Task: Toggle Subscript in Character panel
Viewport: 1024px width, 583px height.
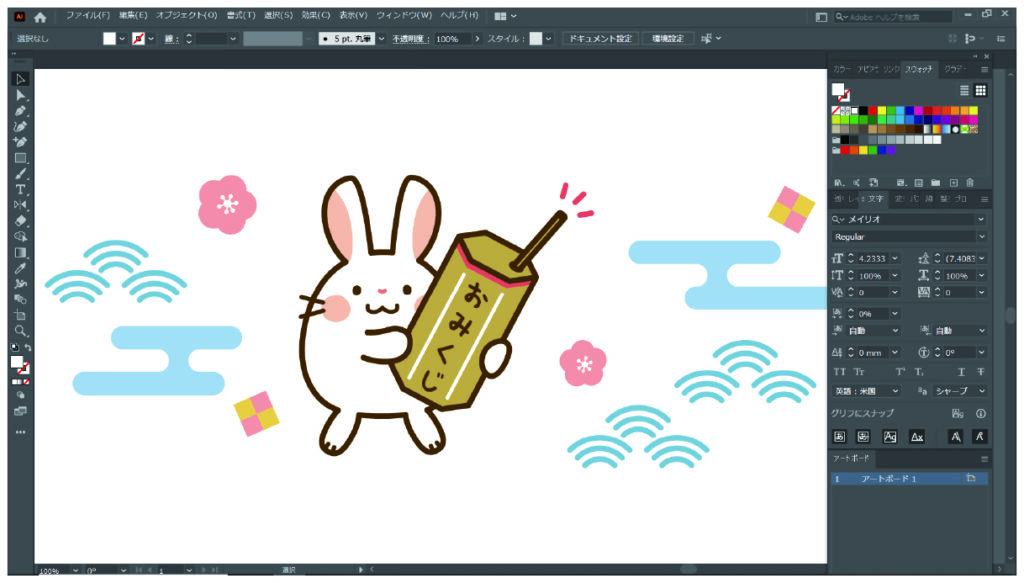Action: (x=919, y=372)
